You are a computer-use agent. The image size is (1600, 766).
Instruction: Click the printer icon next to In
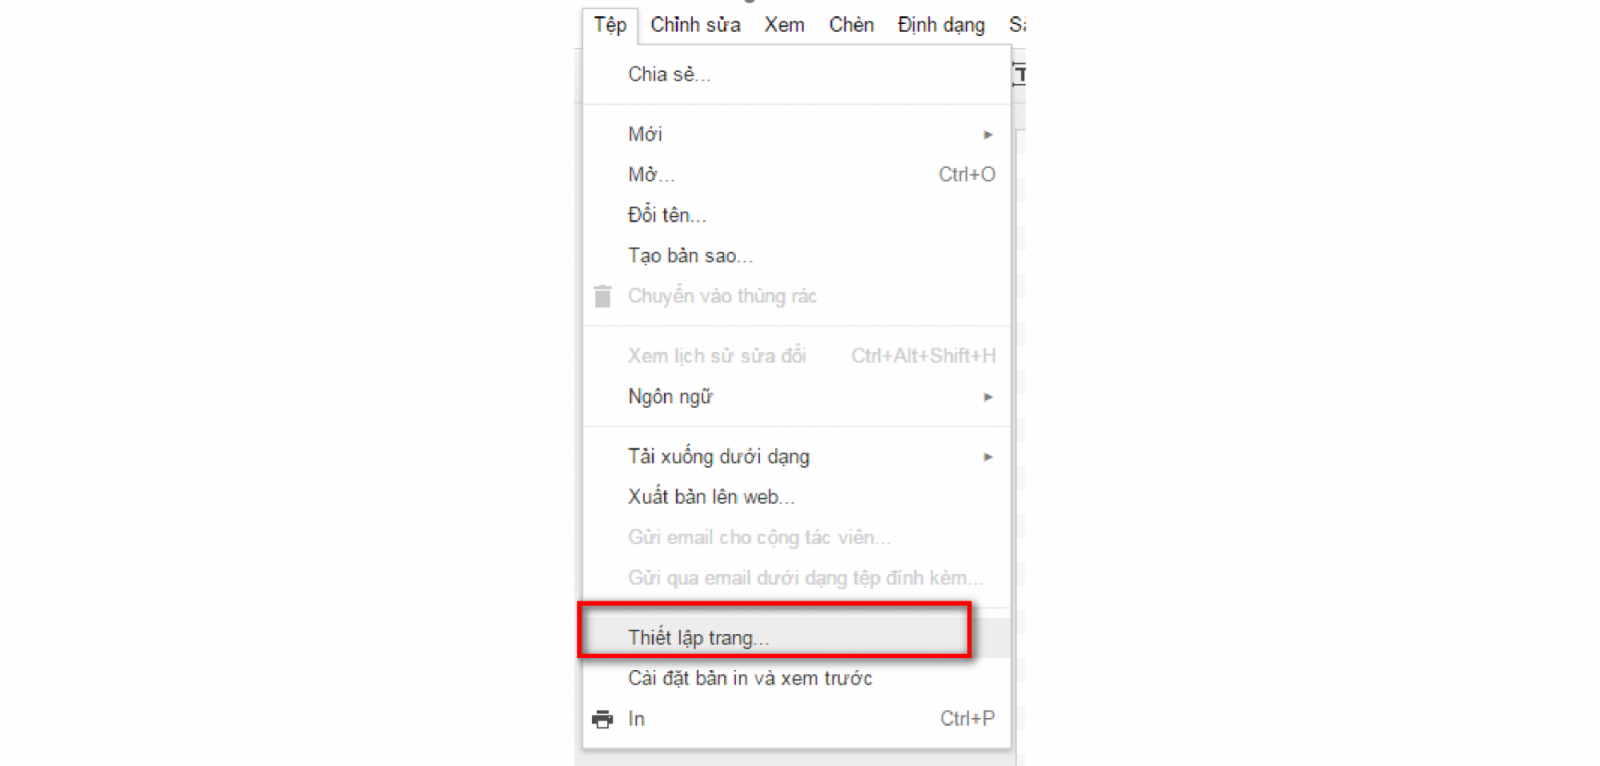pos(602,719)
